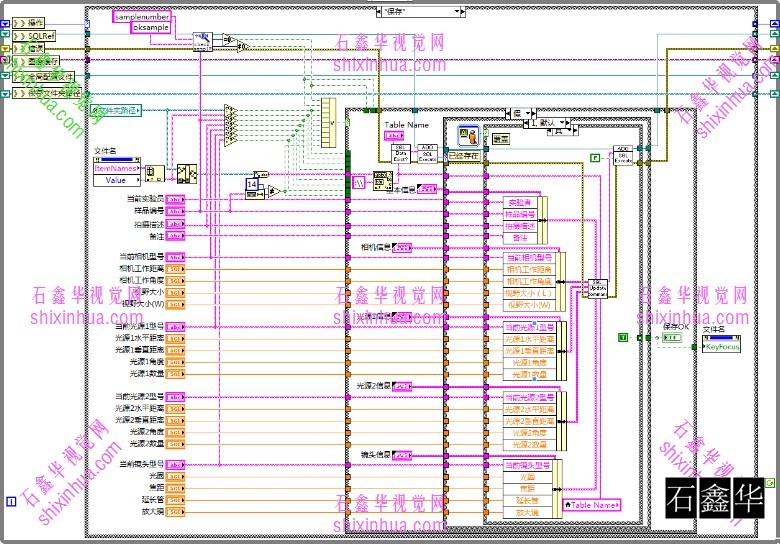Screen dimensions: 780x544
Task: Select the SQL Update VI icon
Action: (x=598, y=288)
